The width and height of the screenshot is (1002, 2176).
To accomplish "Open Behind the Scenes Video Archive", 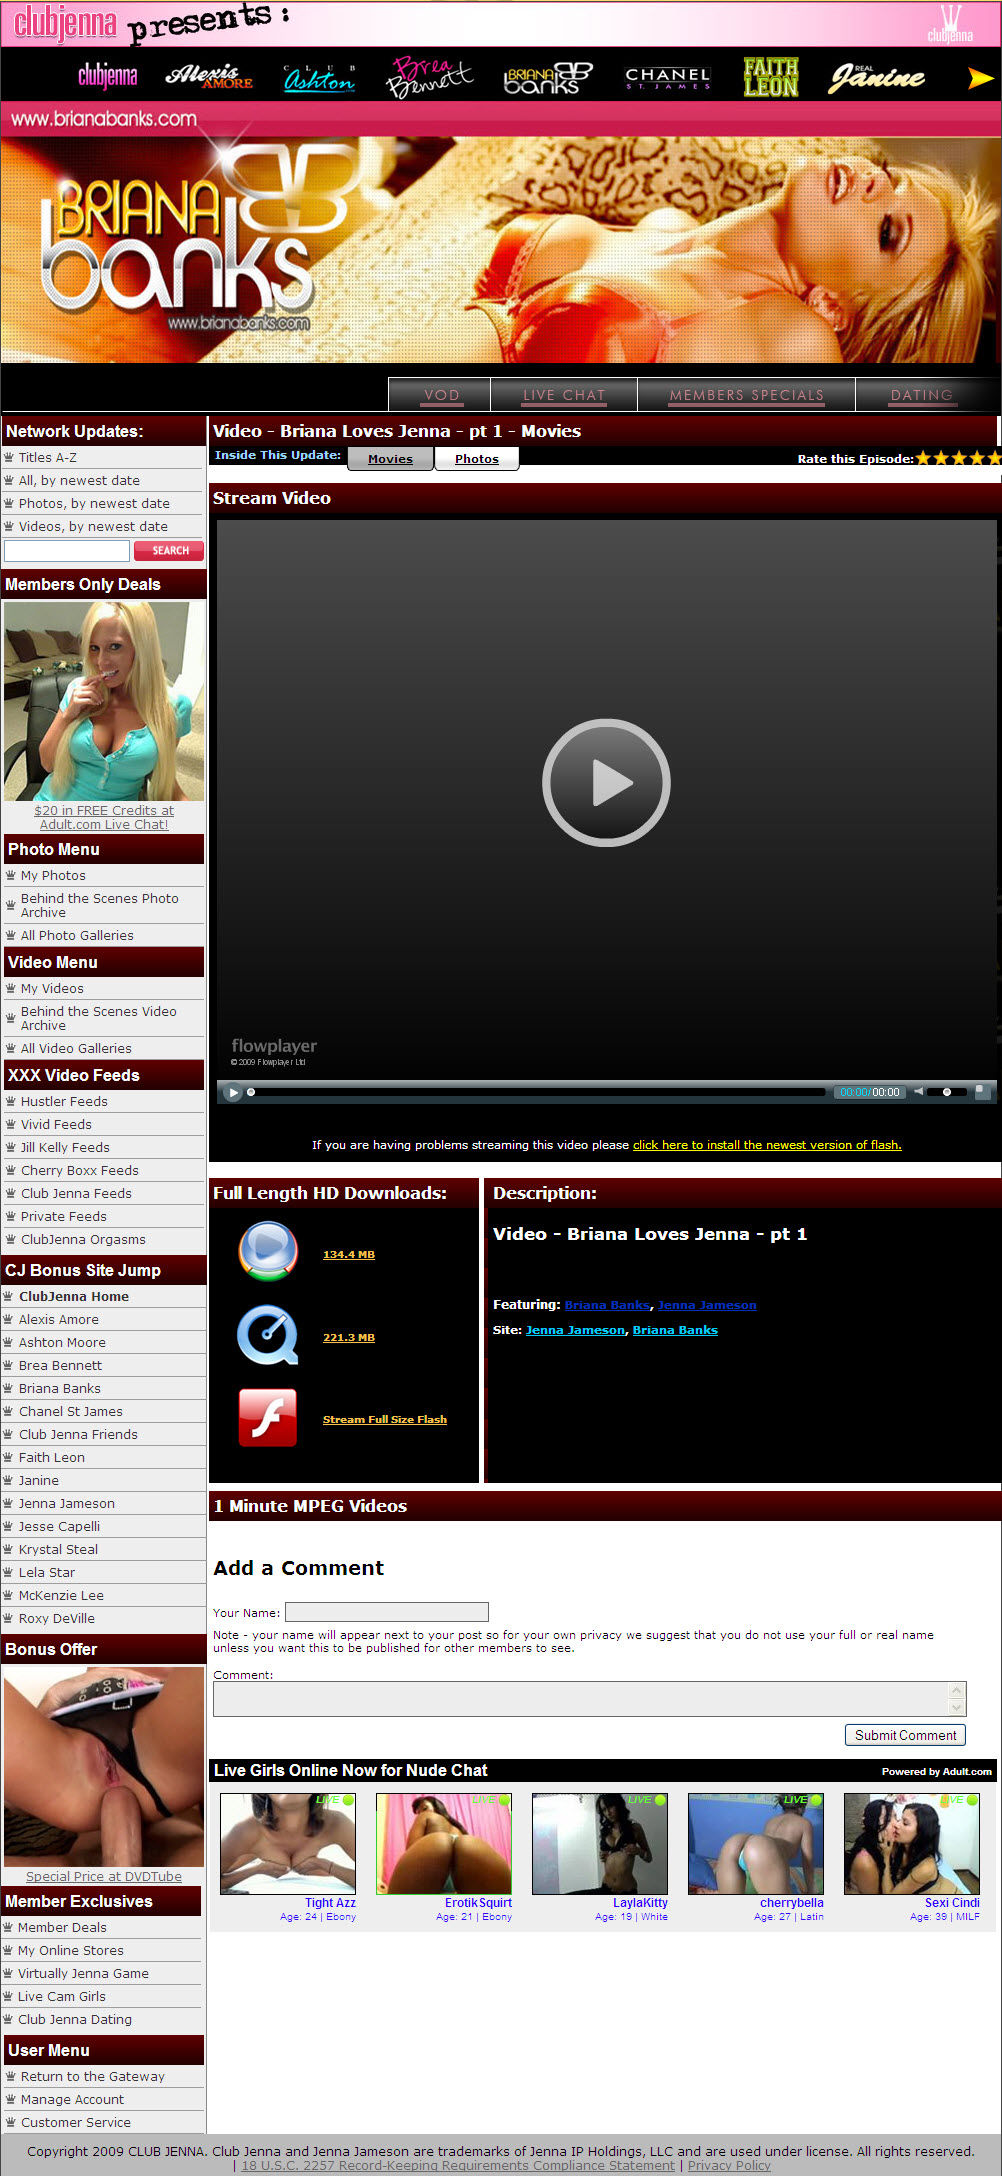I will point(99,1018).
